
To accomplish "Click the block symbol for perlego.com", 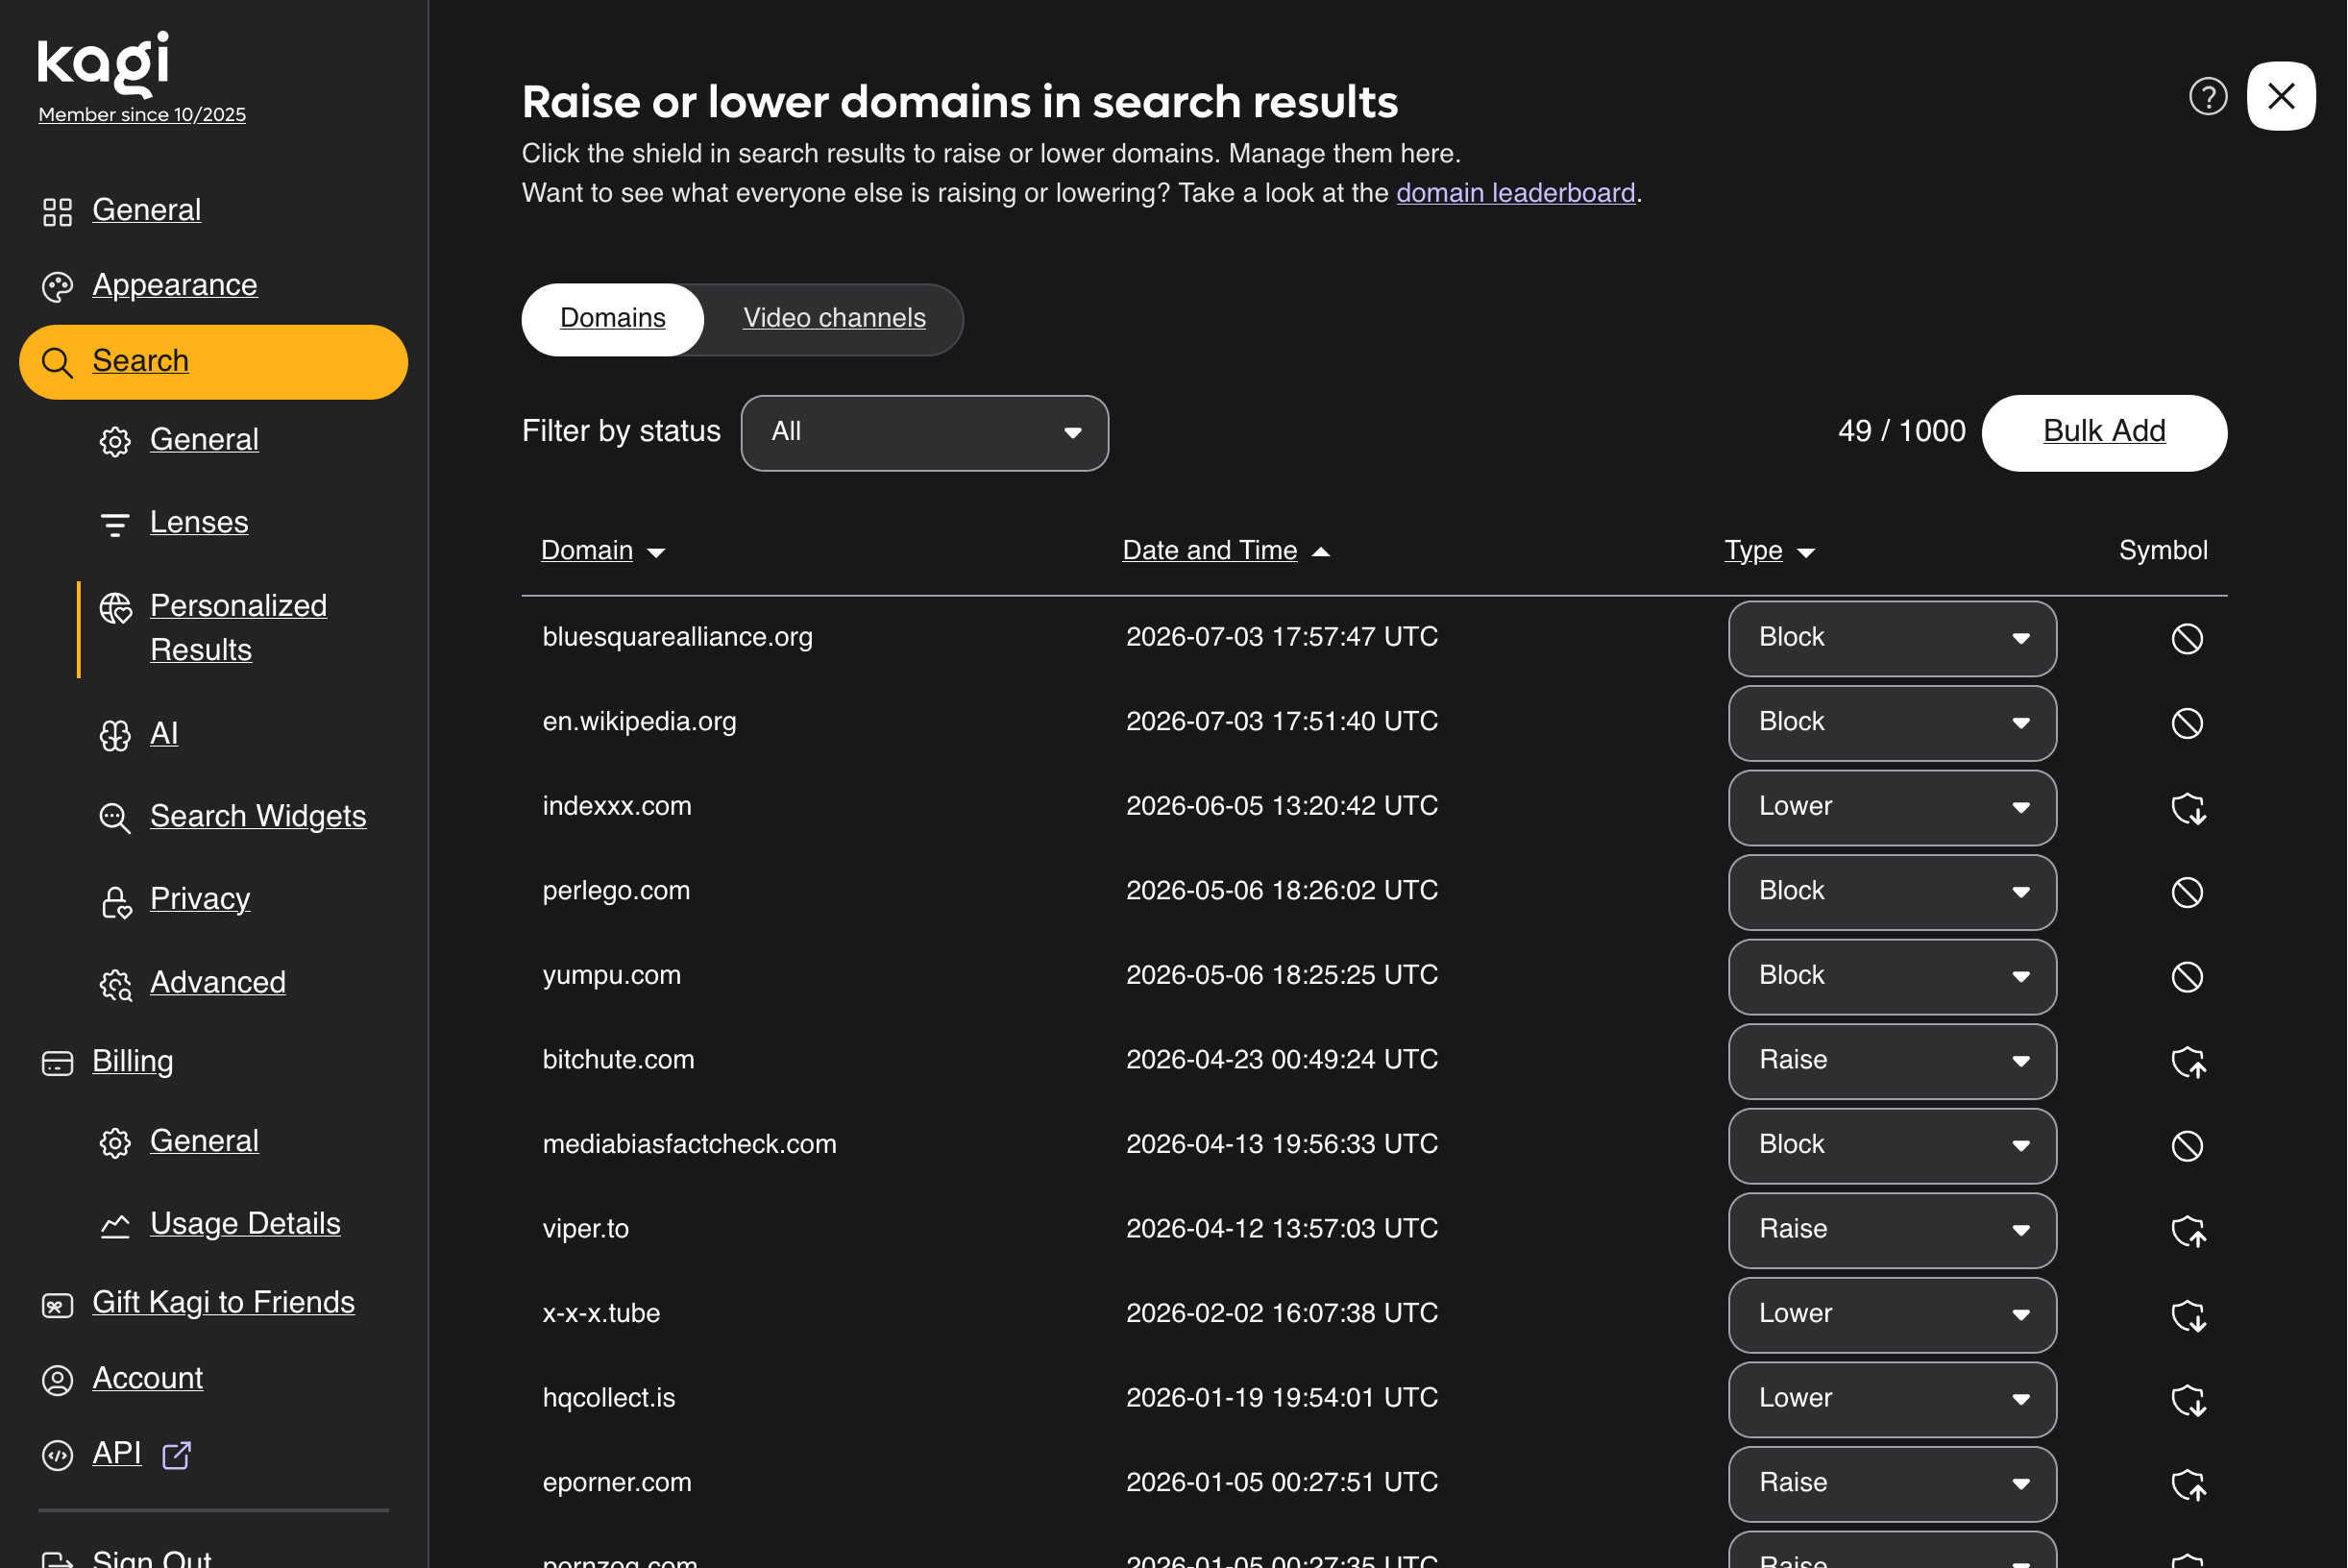I will pyautogui.click(x=2187, y=893).
